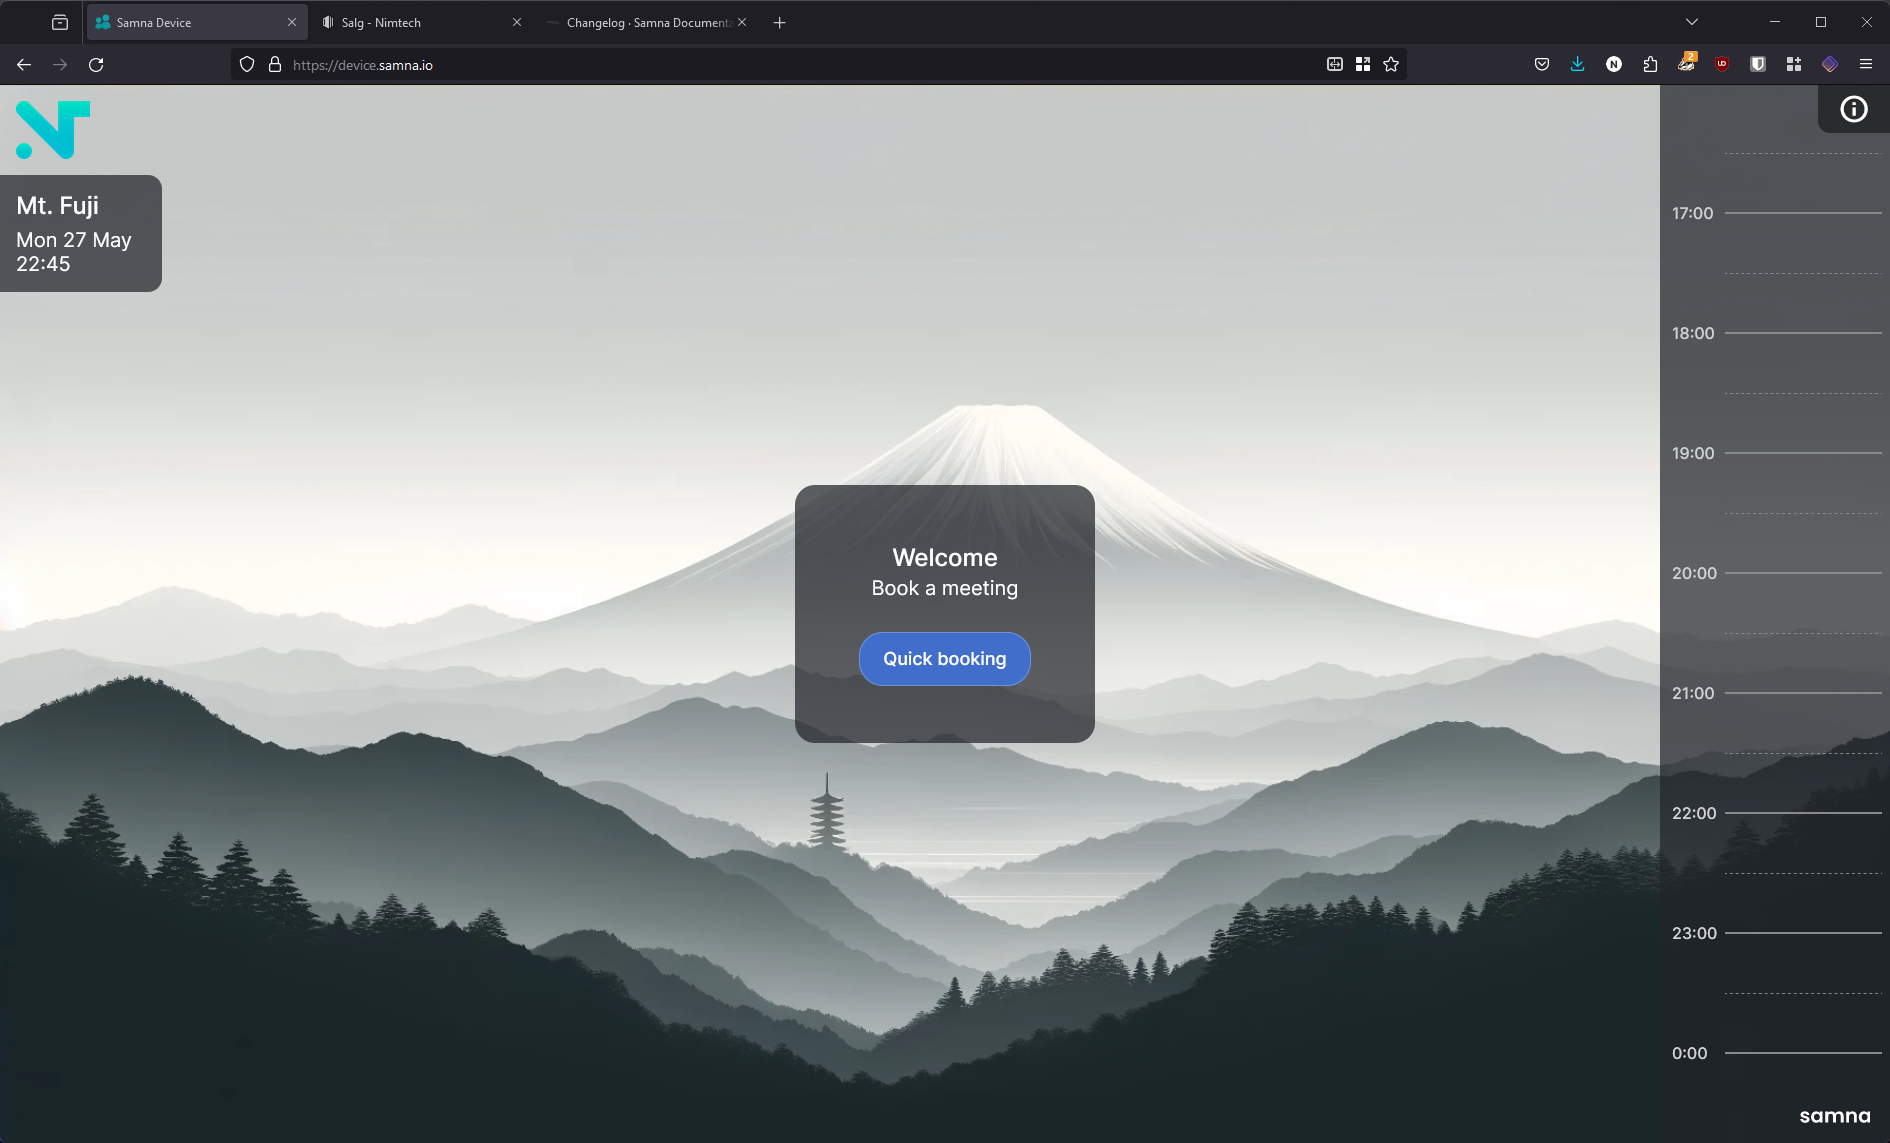1890x1143 pixels.
Task: Open the tracking protection shield
Action: tap(247, 65)
